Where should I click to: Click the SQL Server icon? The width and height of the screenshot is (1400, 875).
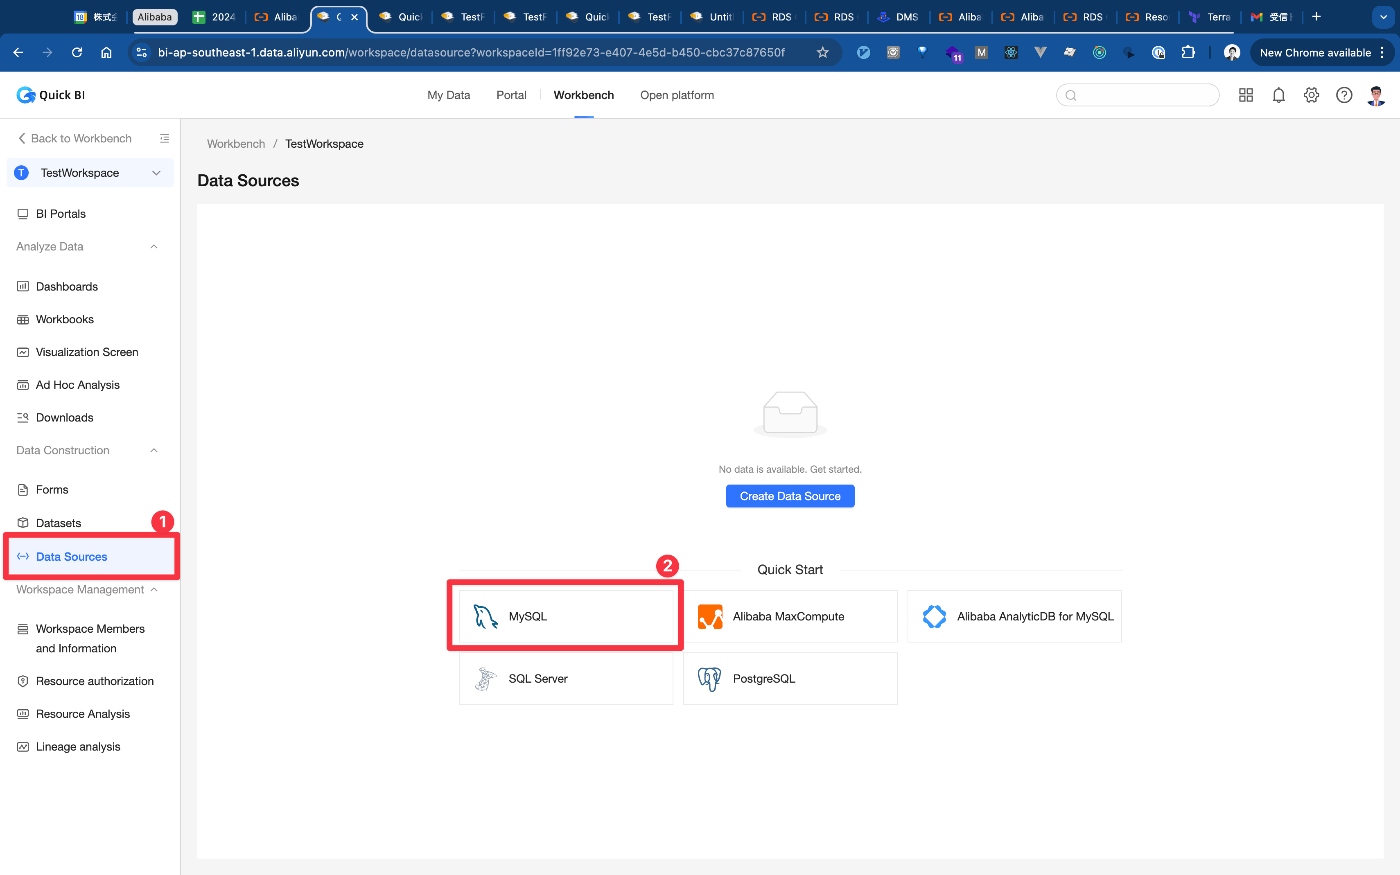click(486, 679)
